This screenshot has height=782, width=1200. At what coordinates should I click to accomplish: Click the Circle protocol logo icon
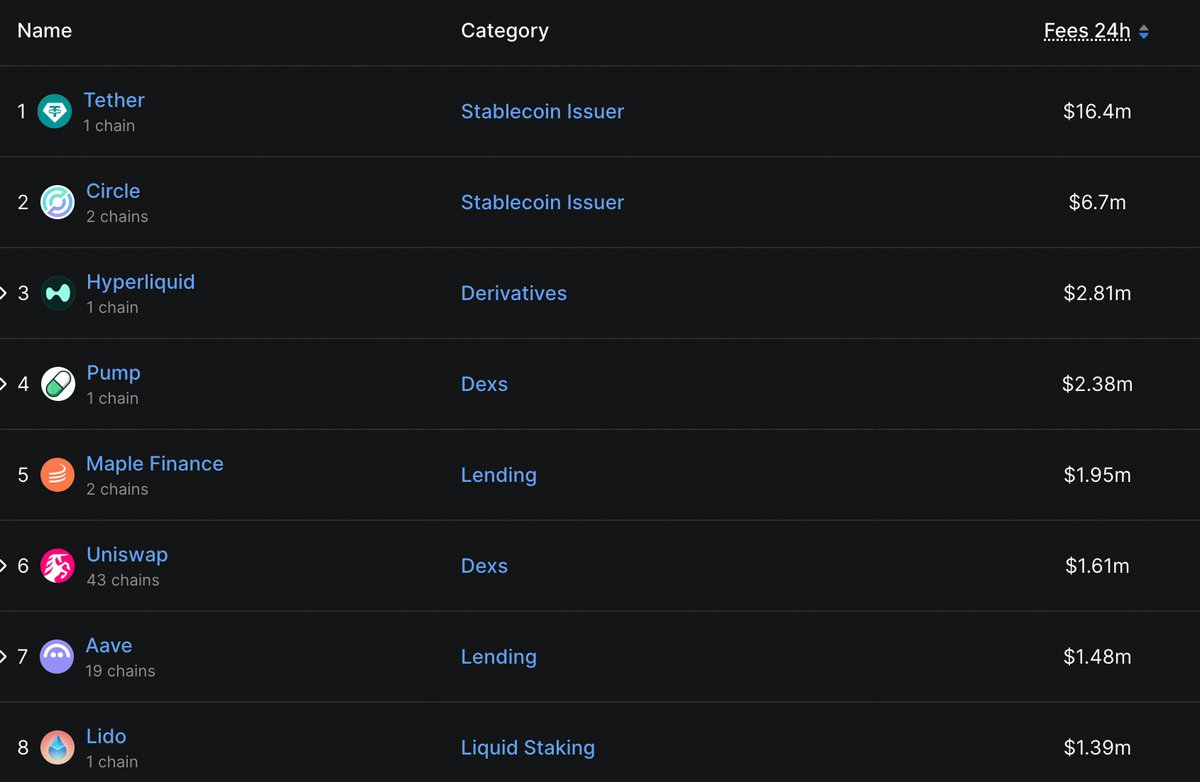point(57,202)
